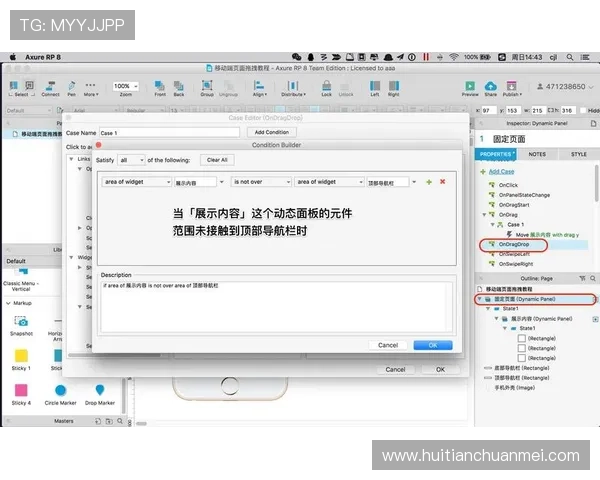Image resolution: width=600 pixels, height=480 pixels.
Task: Select the OnClick event
Action: 508,185
